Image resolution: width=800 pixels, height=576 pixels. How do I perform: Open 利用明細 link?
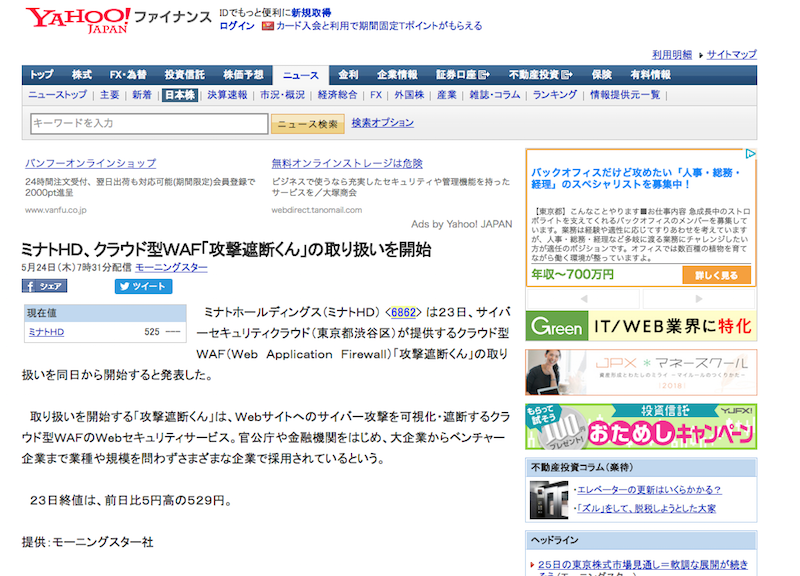coord(672,55)
